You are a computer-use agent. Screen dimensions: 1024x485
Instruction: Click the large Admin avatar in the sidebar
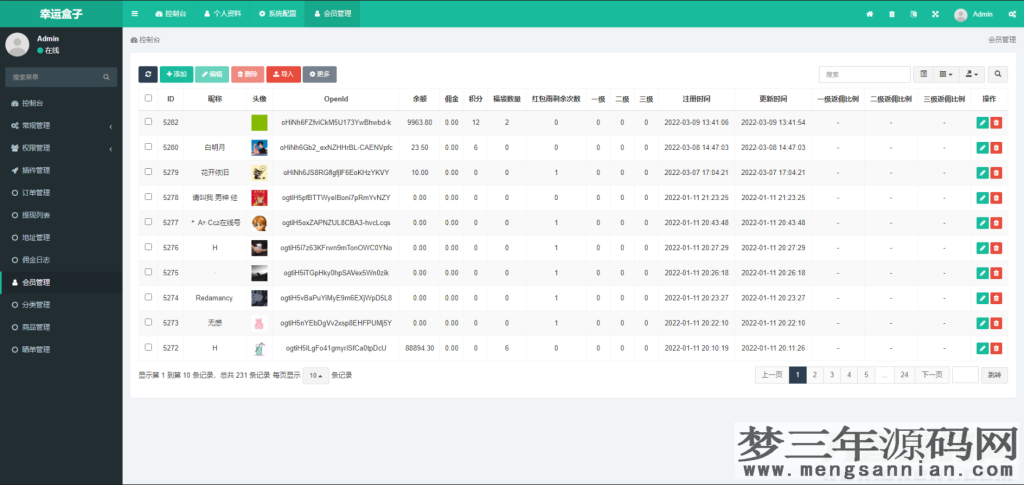(17, 44)
